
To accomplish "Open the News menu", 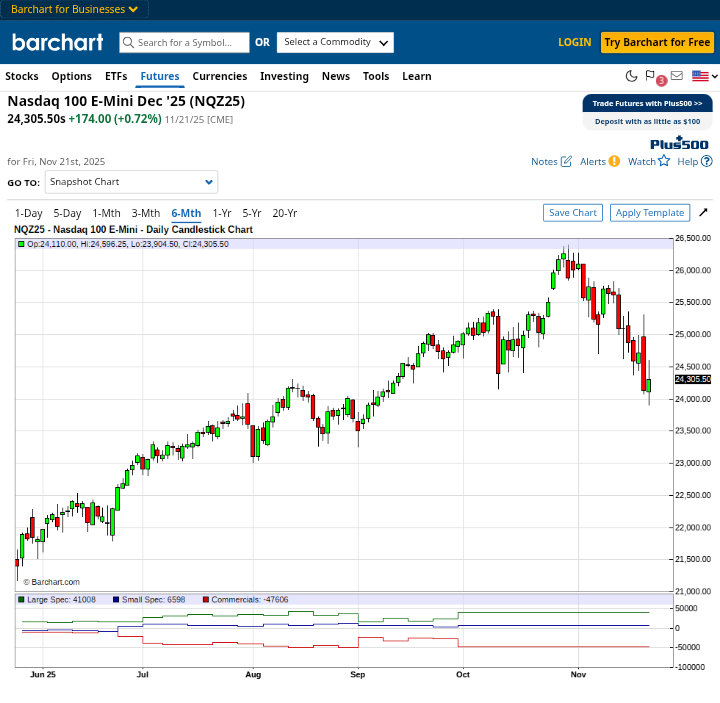I will point(336,76).
